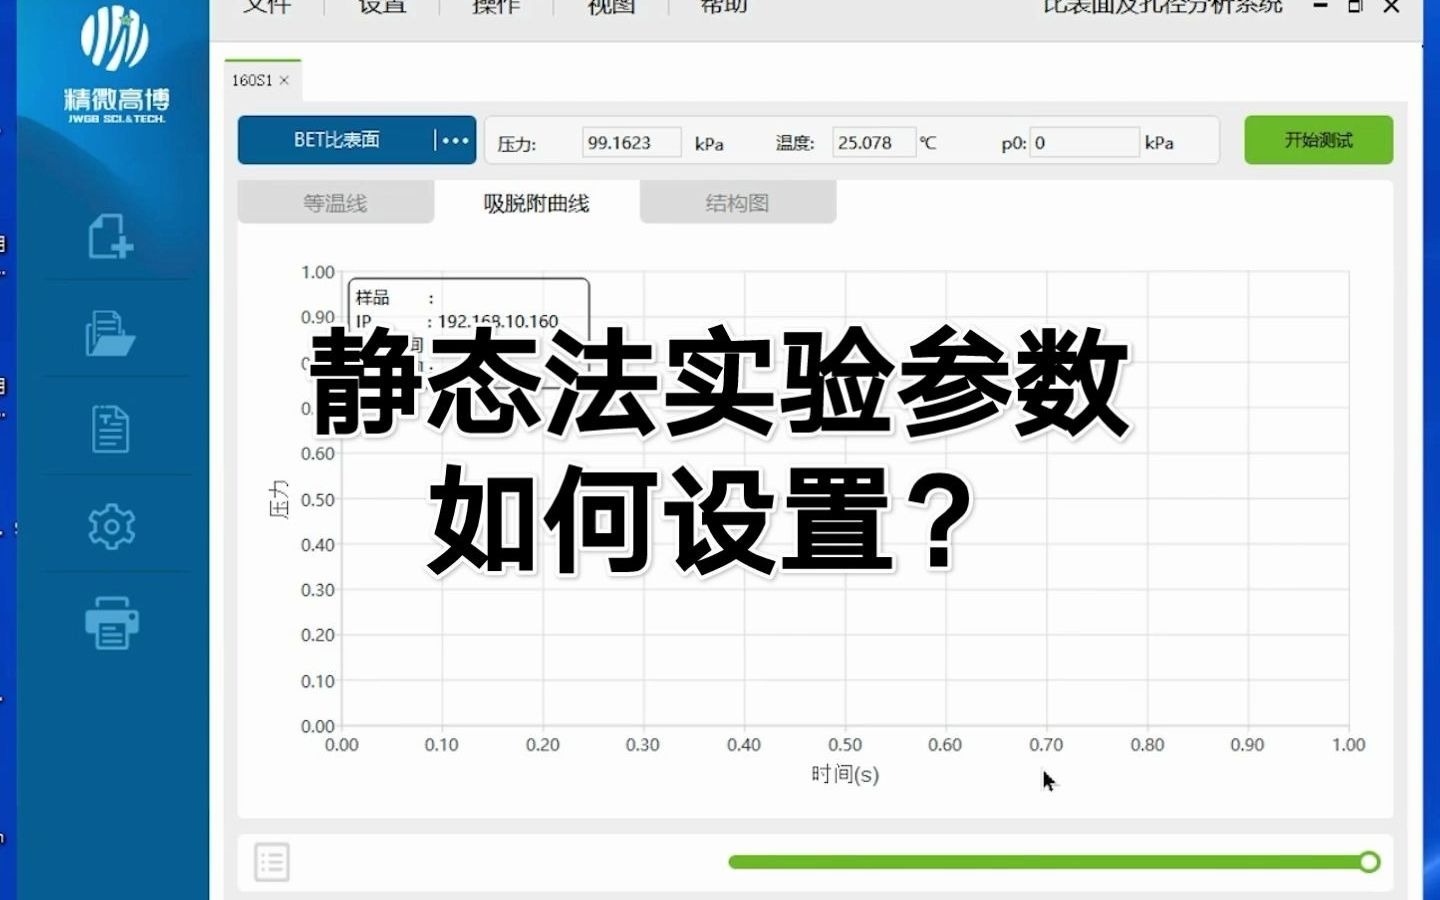Open the settings gear icon in sidebar
Screen dimensions: 1440x900
coord(111,526)
